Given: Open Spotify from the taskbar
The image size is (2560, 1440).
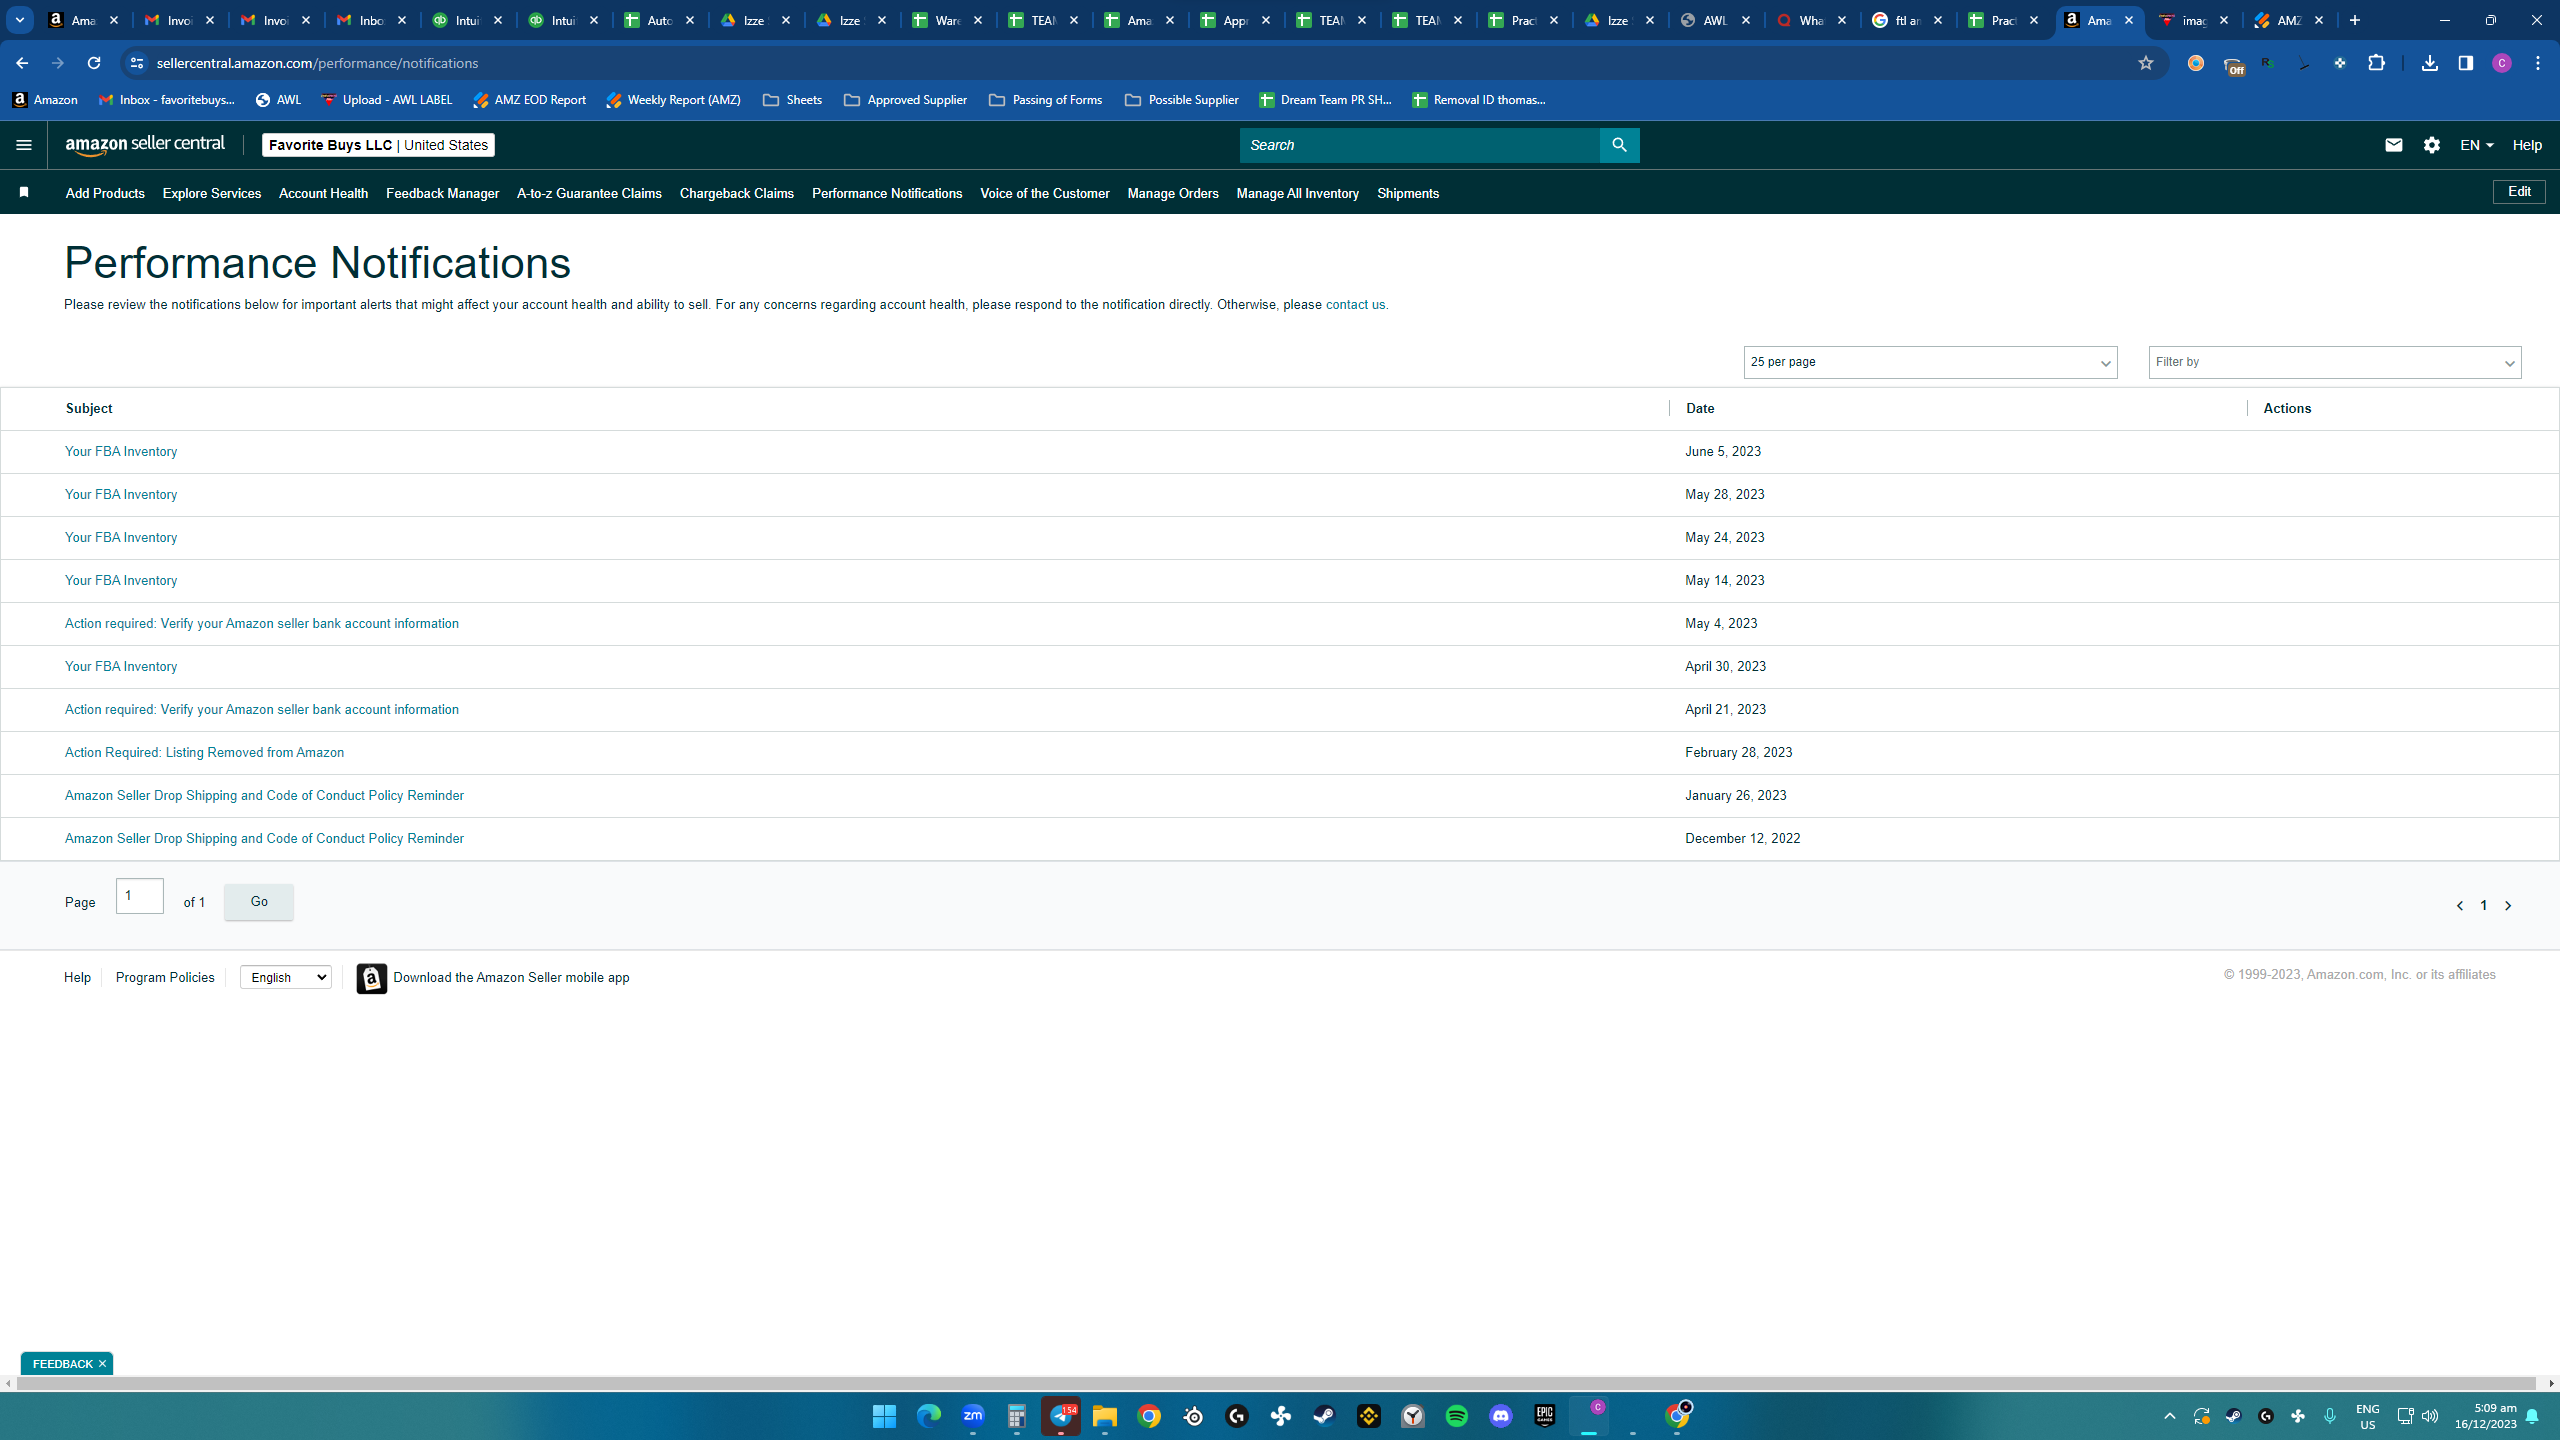Looking at the screenshot, I should (1457, 1416).
